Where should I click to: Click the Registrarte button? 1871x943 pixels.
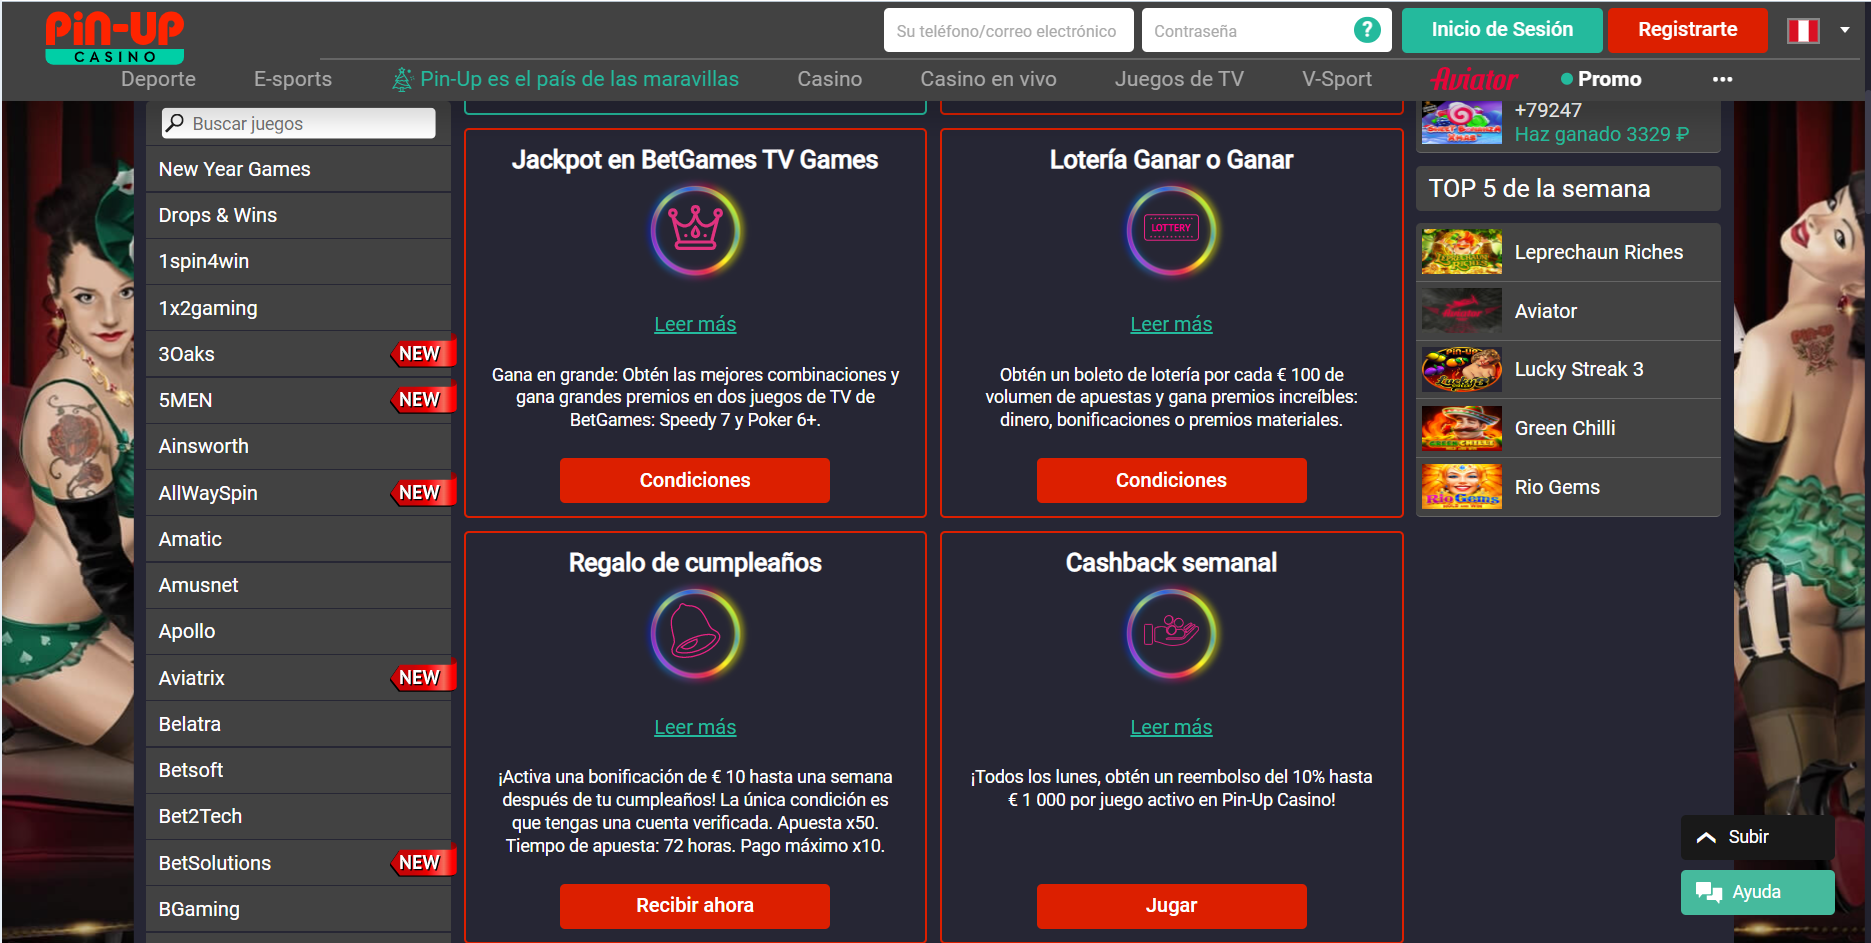tap(1687, 30)
